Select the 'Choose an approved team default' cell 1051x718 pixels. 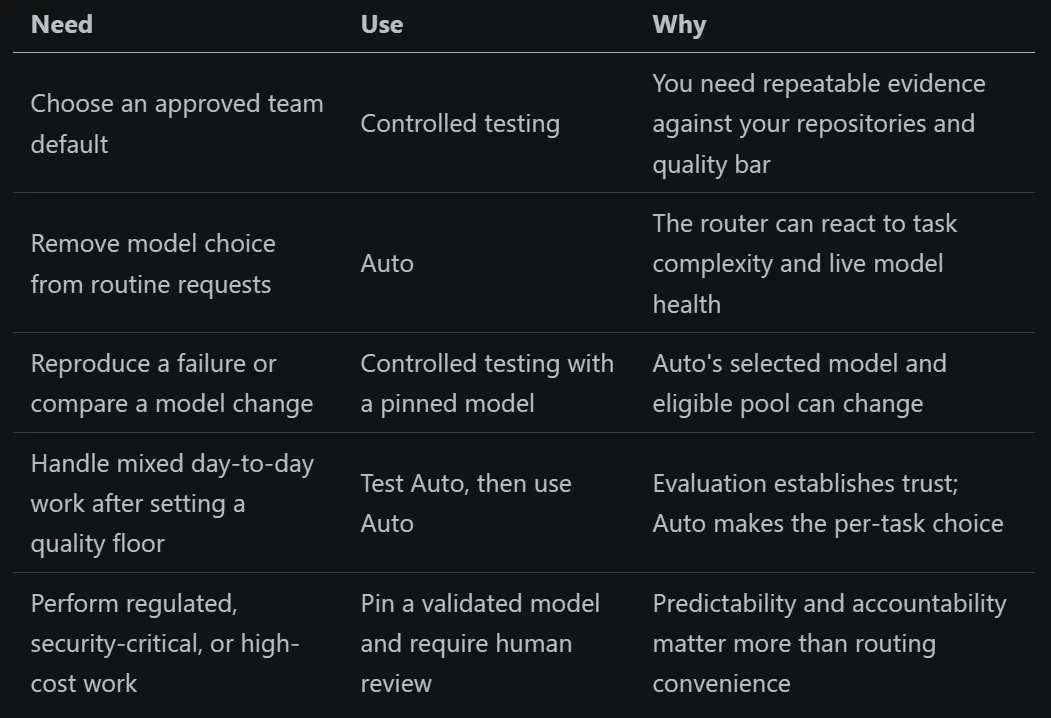(x=177, y=123)
